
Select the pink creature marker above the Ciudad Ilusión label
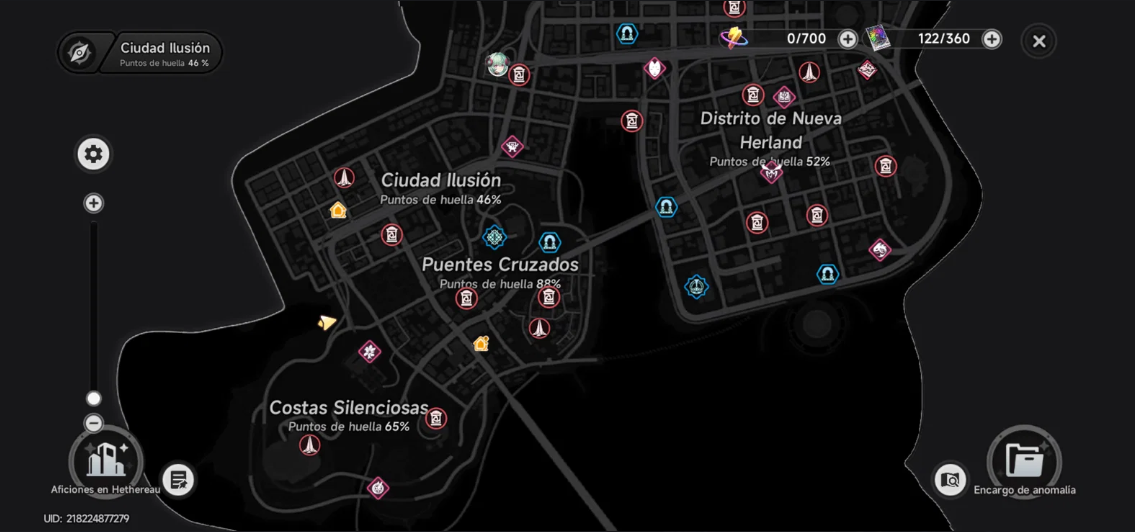[x=512, y=147]
